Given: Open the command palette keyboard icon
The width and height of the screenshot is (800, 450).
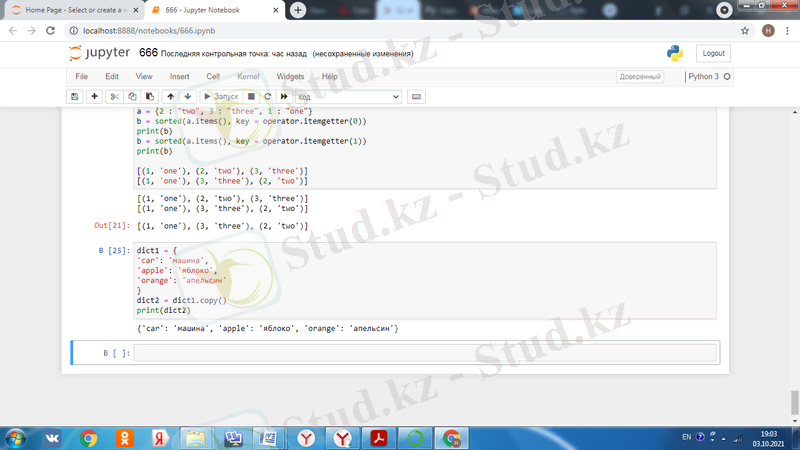Looking at the screenshot, I should (416, 96).
